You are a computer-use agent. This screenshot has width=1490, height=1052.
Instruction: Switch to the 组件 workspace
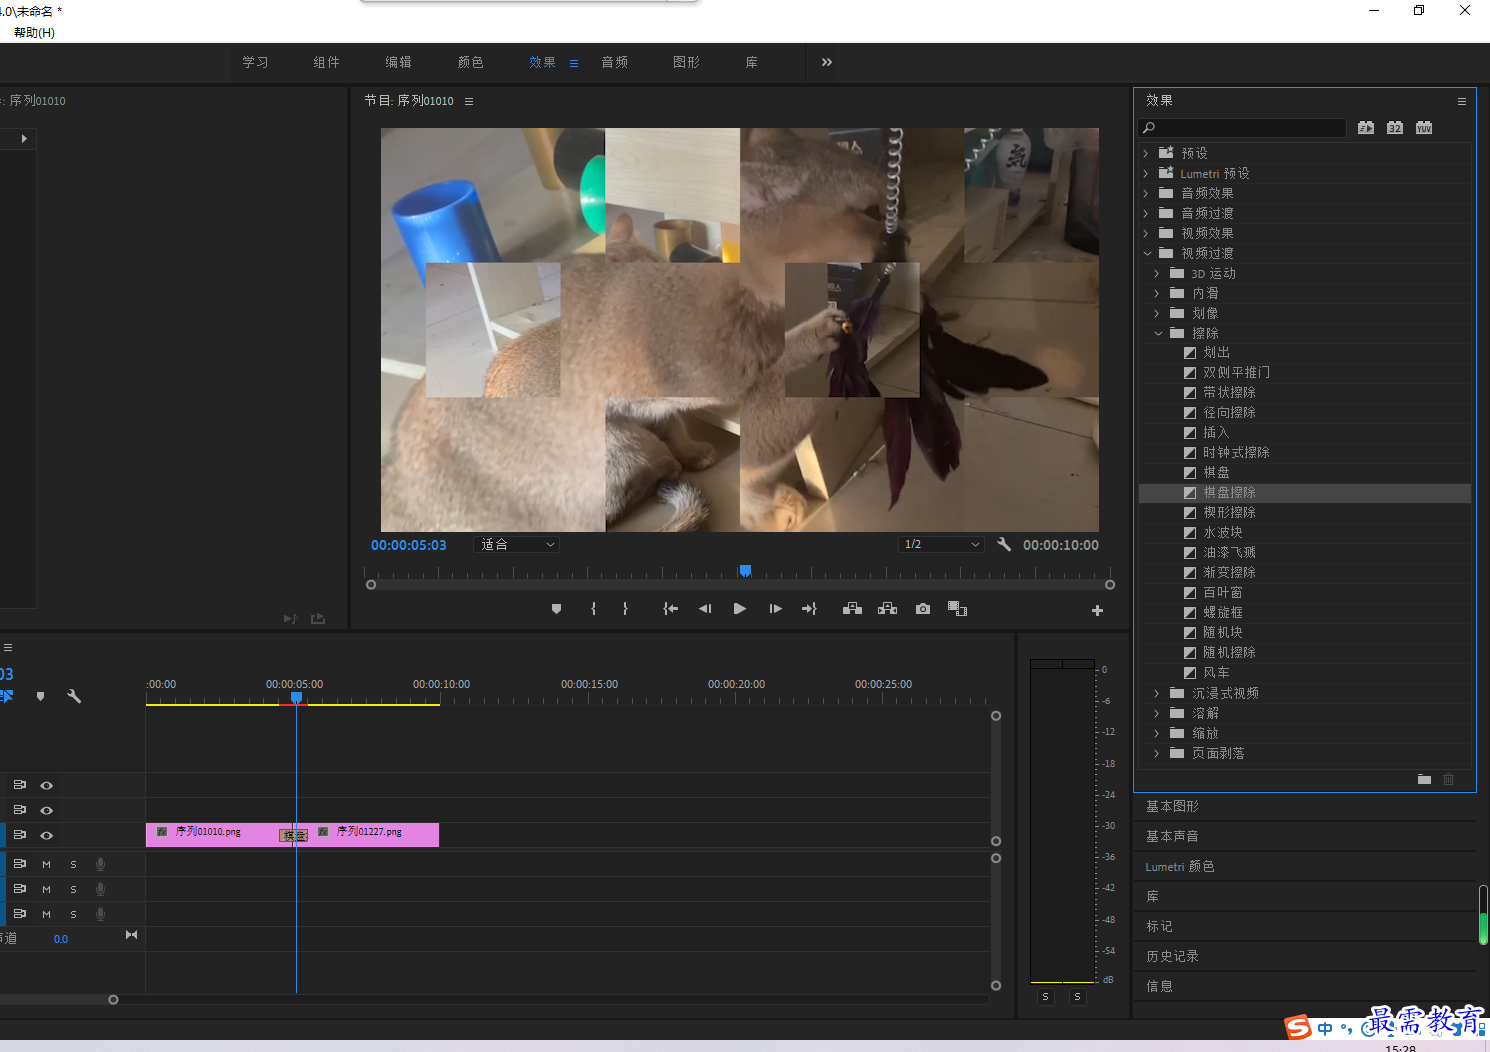326,62
